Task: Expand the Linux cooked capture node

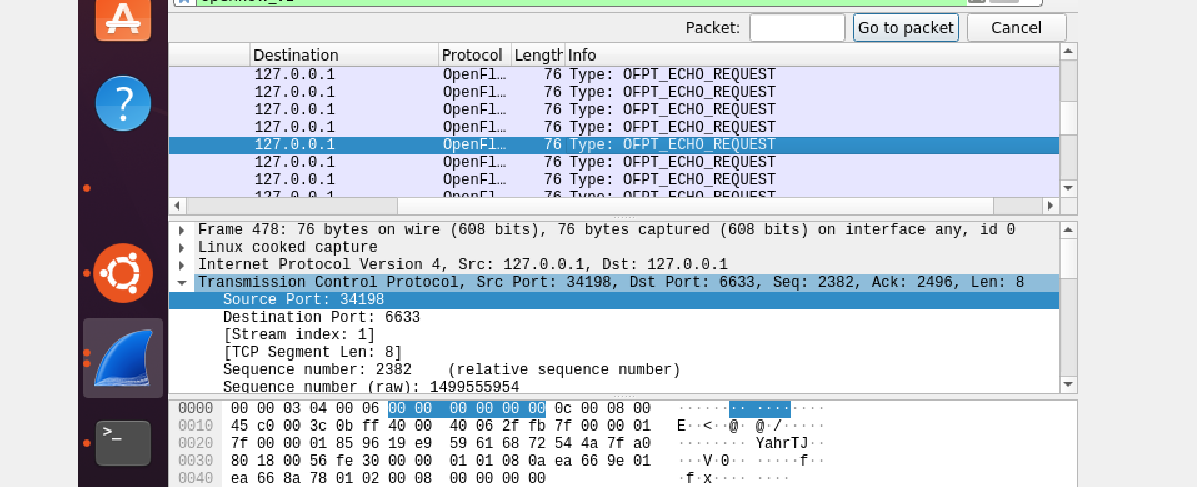Action: click(182, 247)
